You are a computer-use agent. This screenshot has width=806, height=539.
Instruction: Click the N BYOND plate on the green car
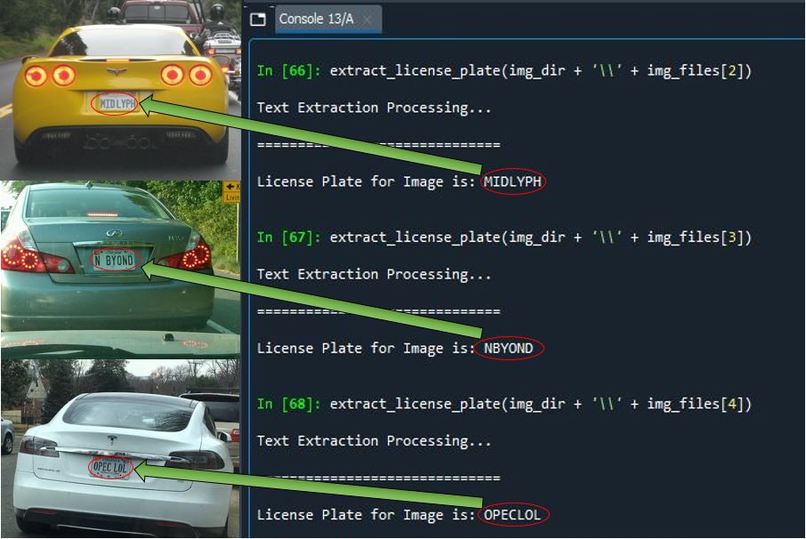[114, 260]
